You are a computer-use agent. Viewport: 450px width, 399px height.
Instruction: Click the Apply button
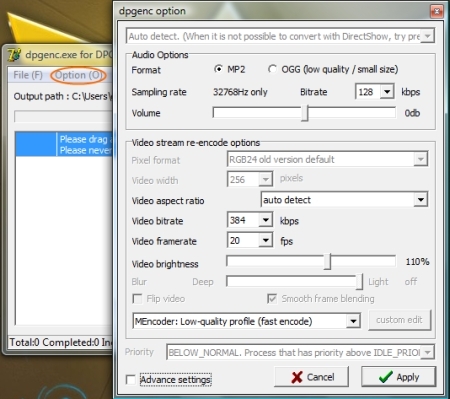coord(399,377)
